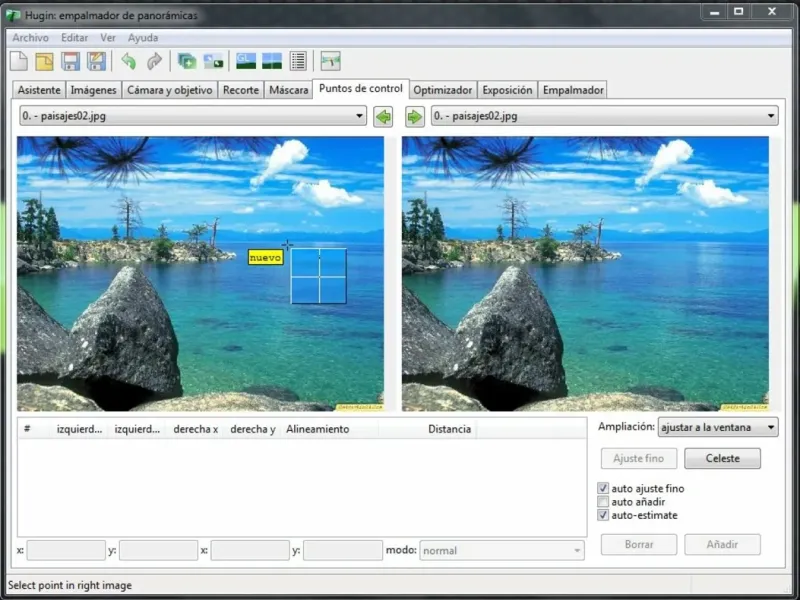Open the Optimizador tab
The height and width of the screenshot is (600, 800).
442,90
